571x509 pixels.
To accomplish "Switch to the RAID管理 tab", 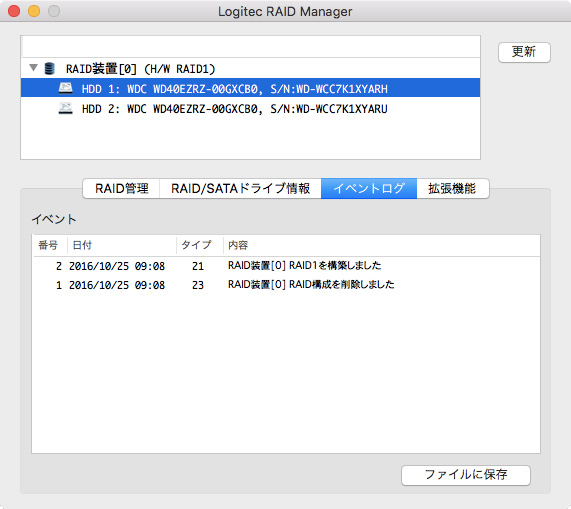I will click(121, 188).
